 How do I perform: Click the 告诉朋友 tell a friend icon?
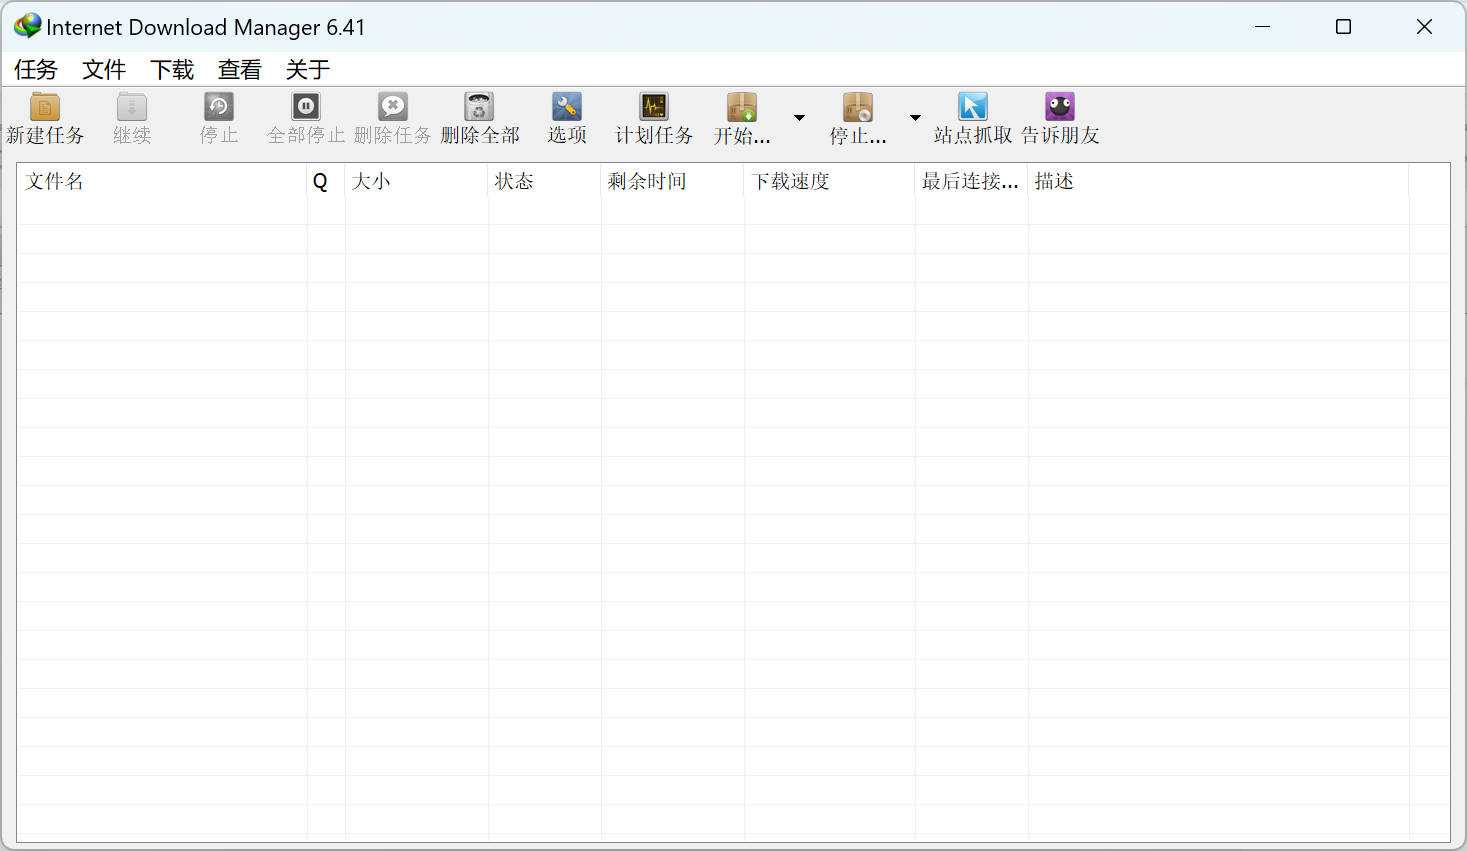pos(1060,107)
